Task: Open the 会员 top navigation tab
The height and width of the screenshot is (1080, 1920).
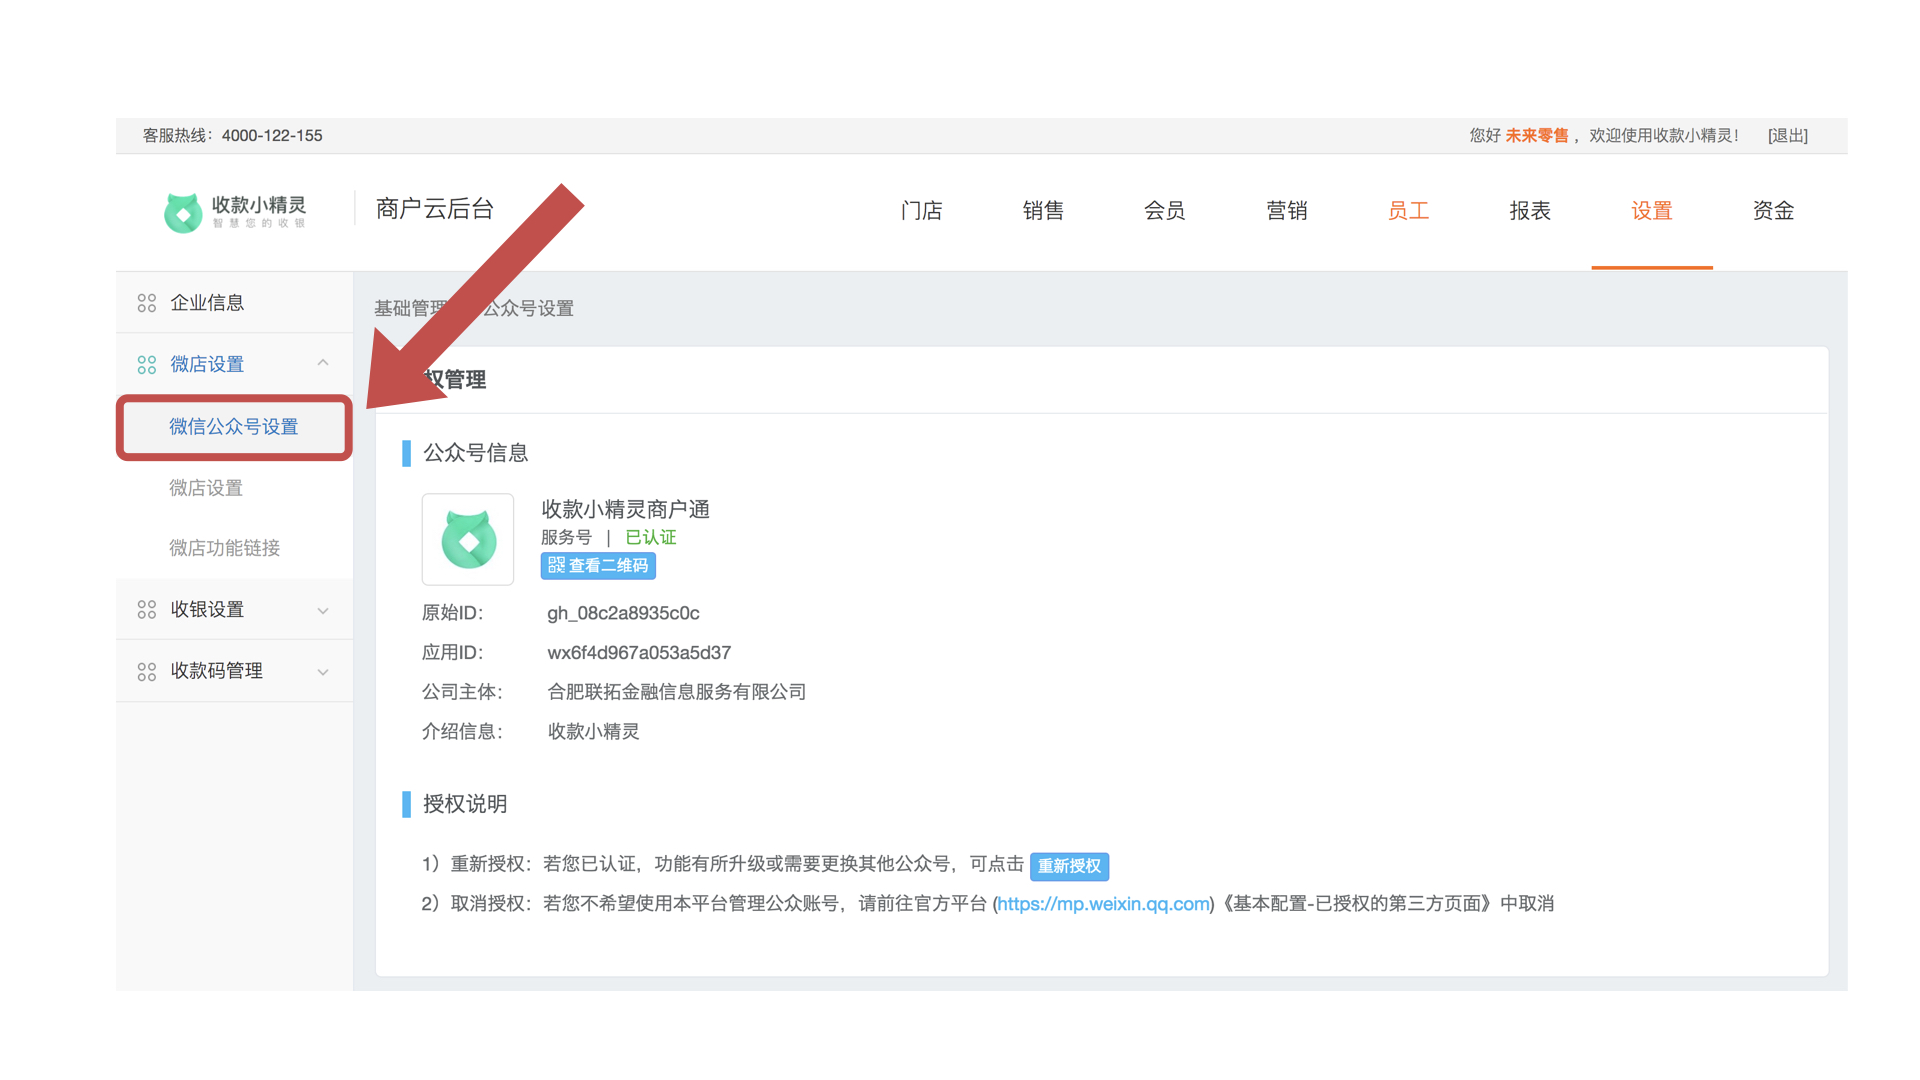Action: (1165, 211)
